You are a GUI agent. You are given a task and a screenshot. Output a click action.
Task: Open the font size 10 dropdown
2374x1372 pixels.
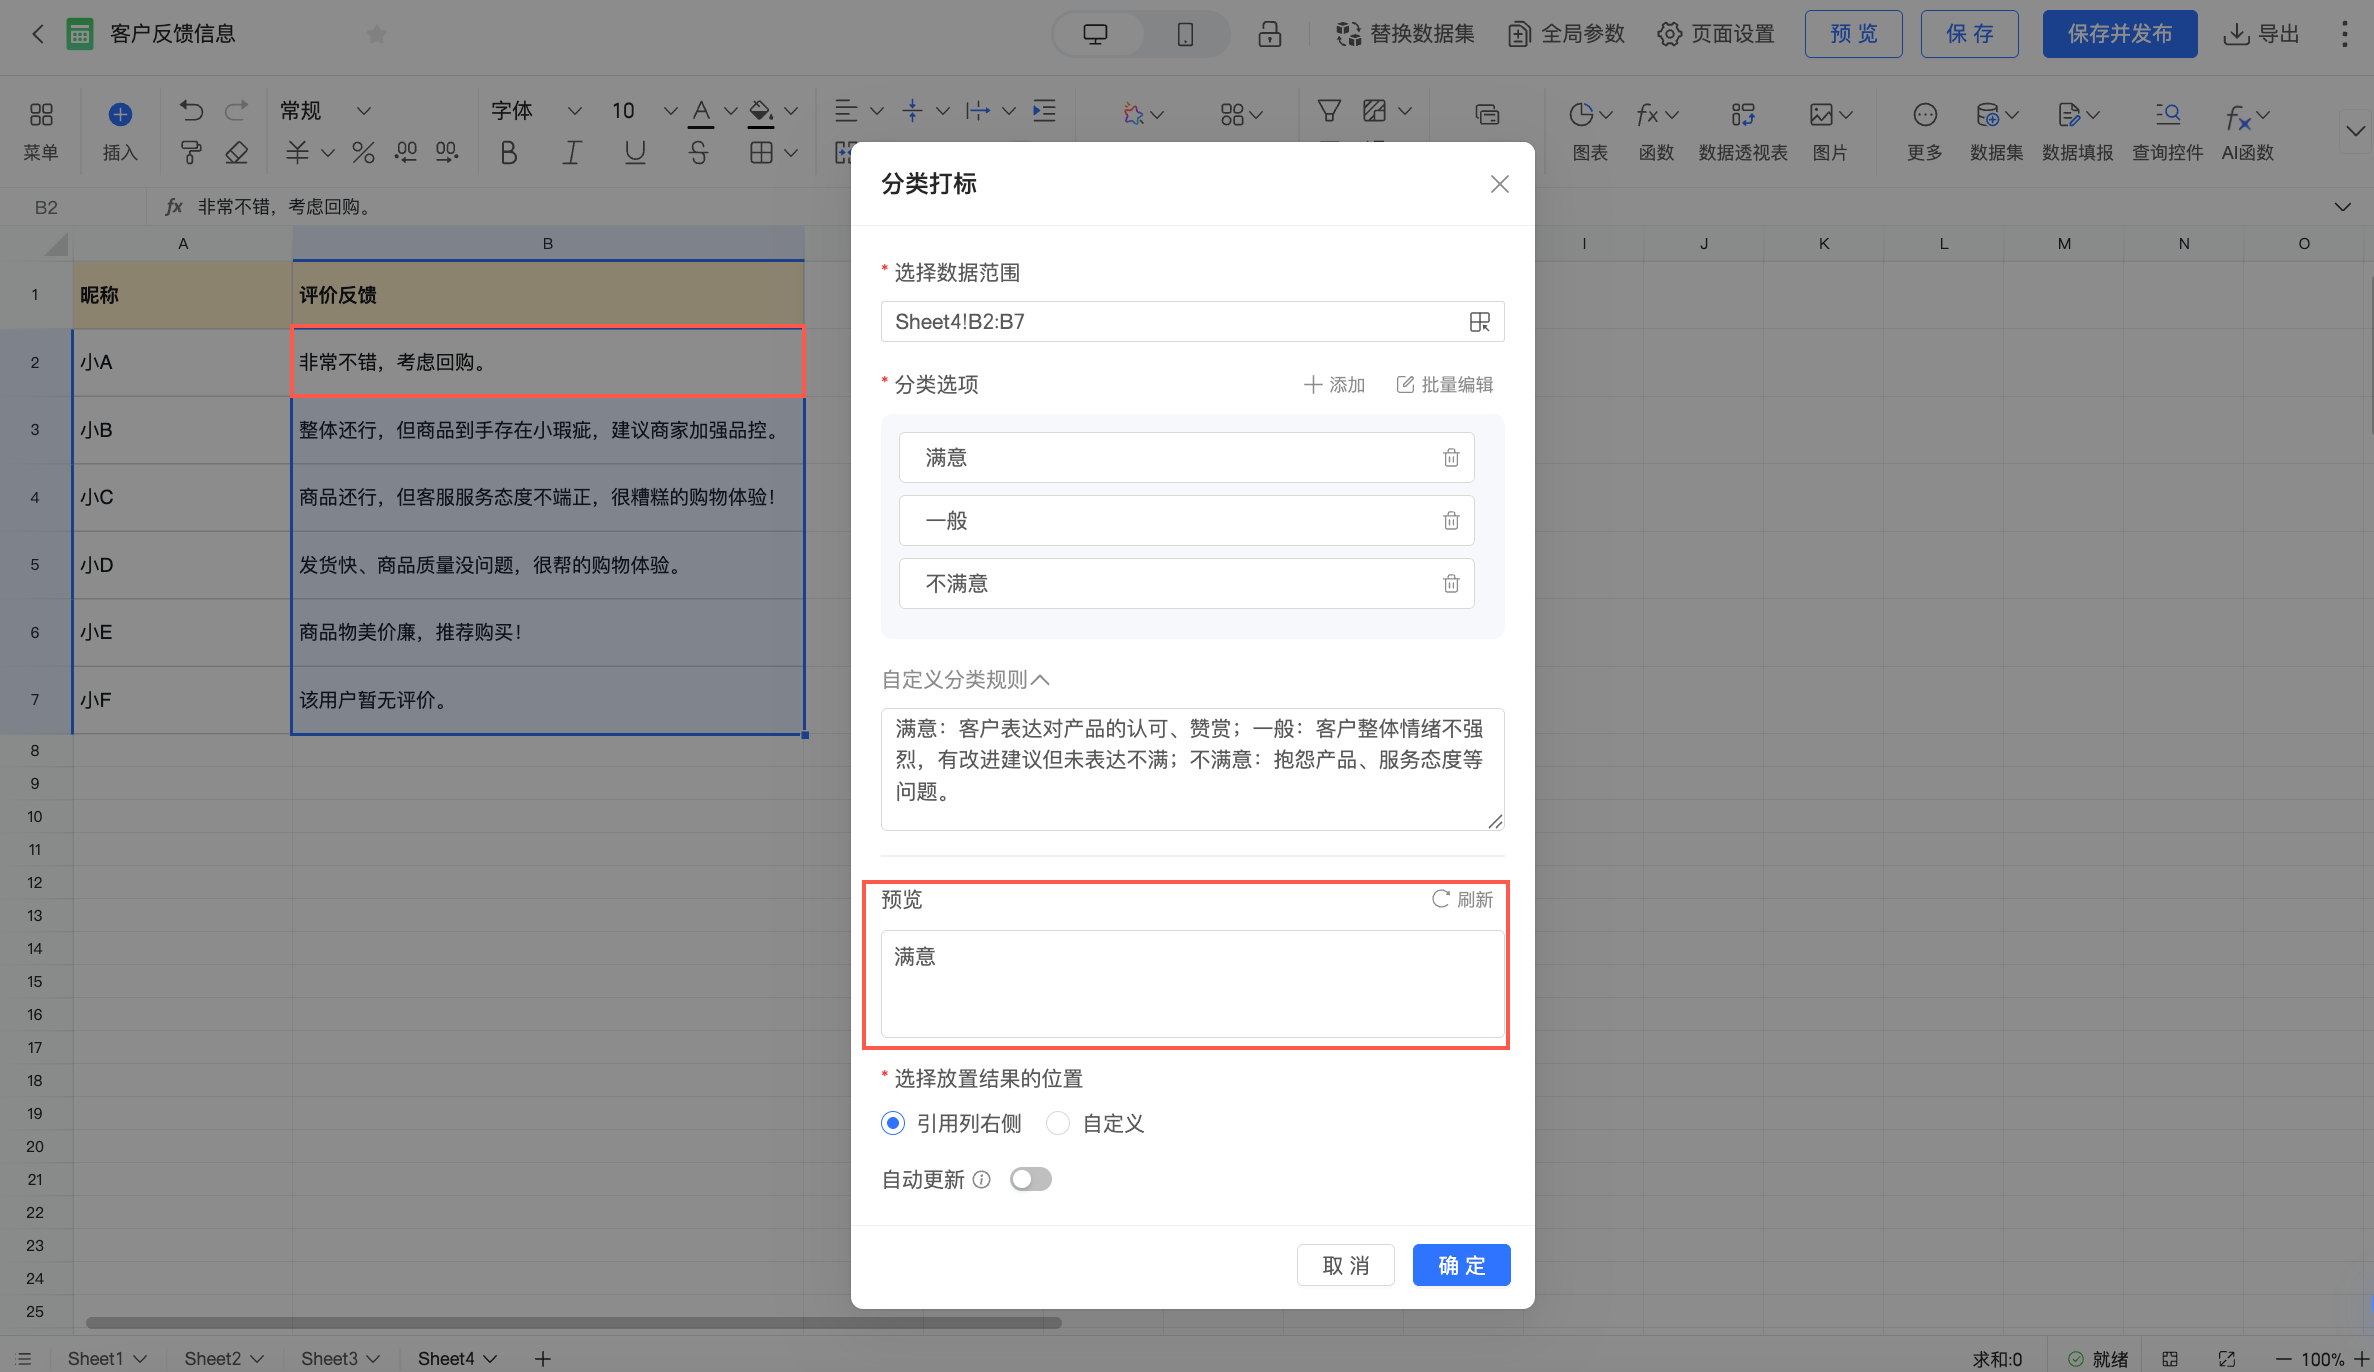click(x=670, y=111)
